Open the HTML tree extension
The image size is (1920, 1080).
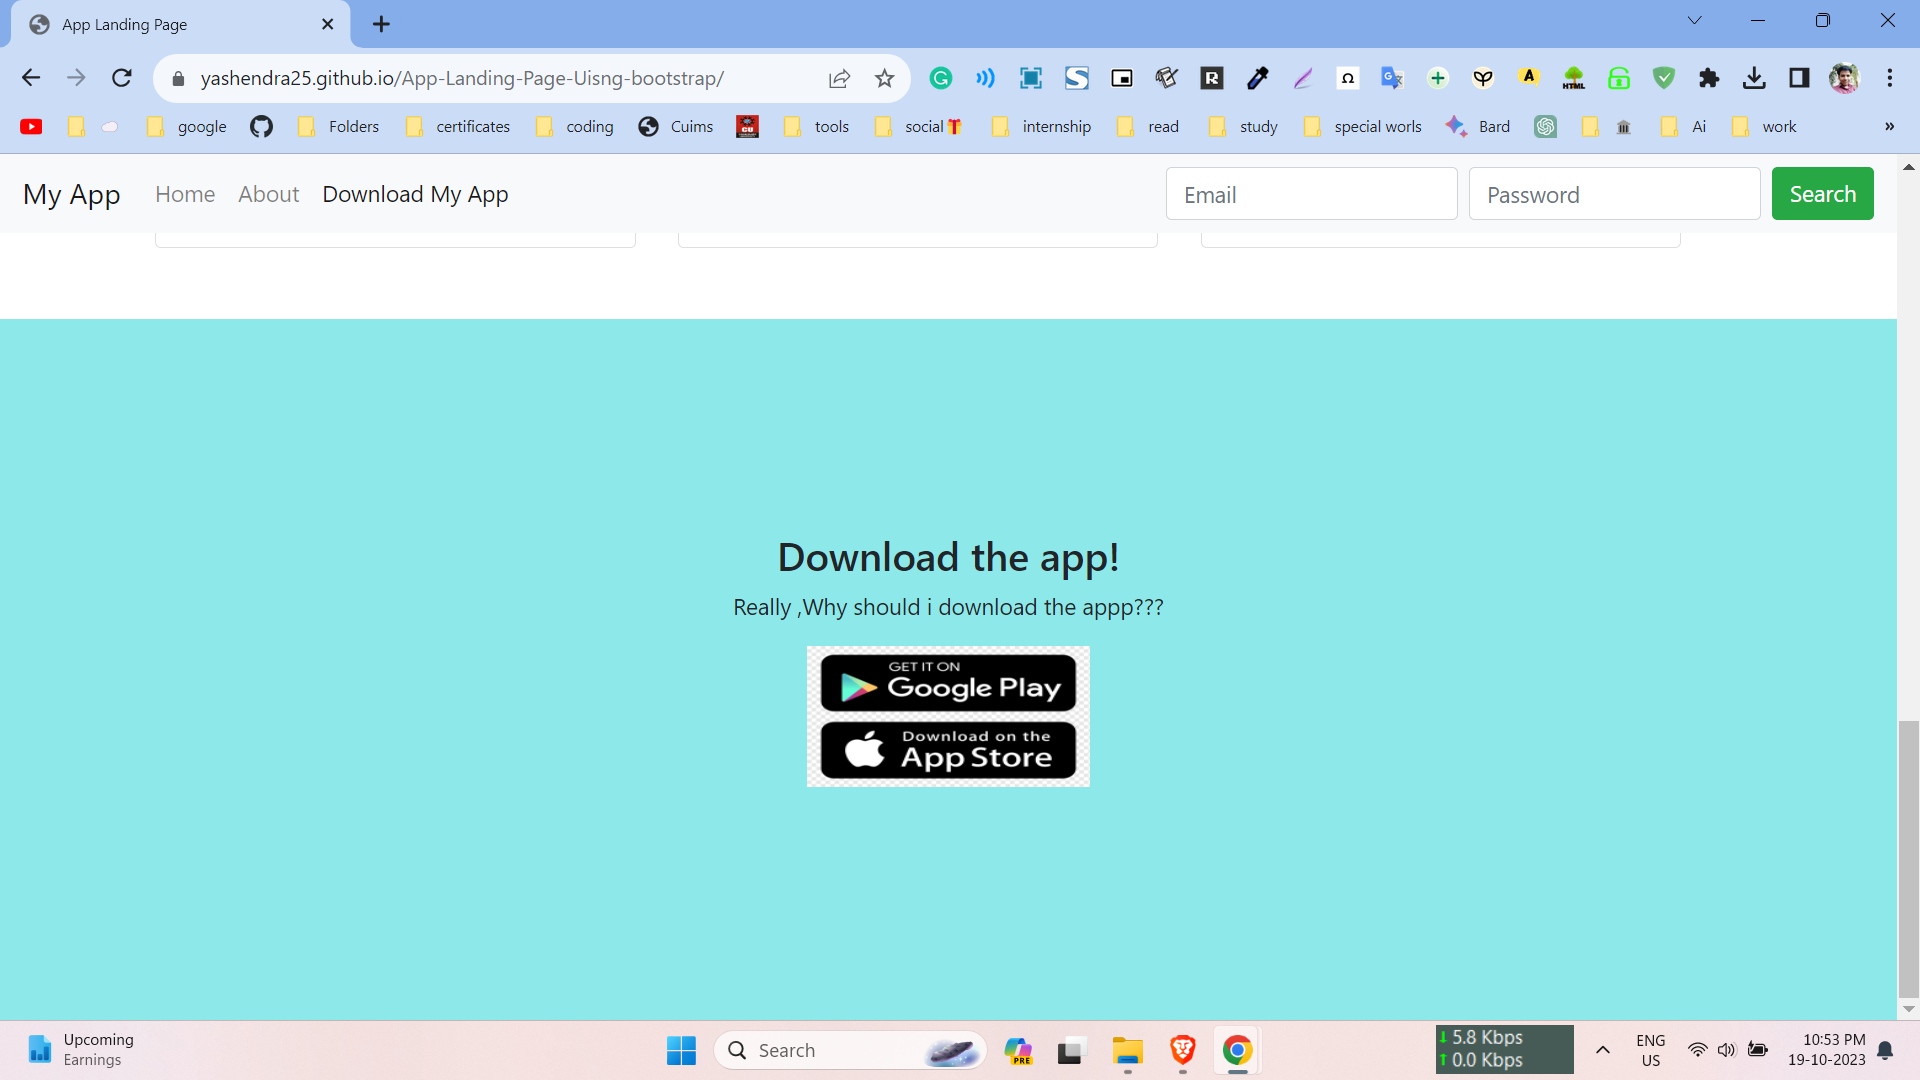(x=1574, y=77)
